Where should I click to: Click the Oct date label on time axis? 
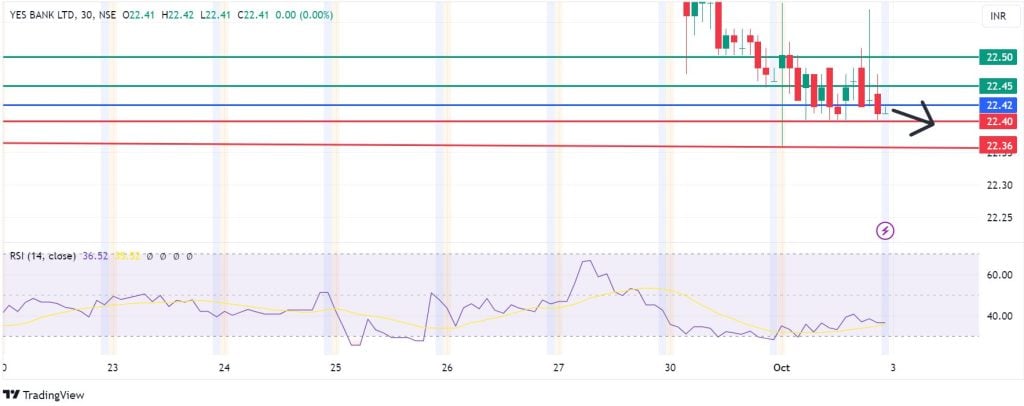pyautogui.click(x=782, y=367)
